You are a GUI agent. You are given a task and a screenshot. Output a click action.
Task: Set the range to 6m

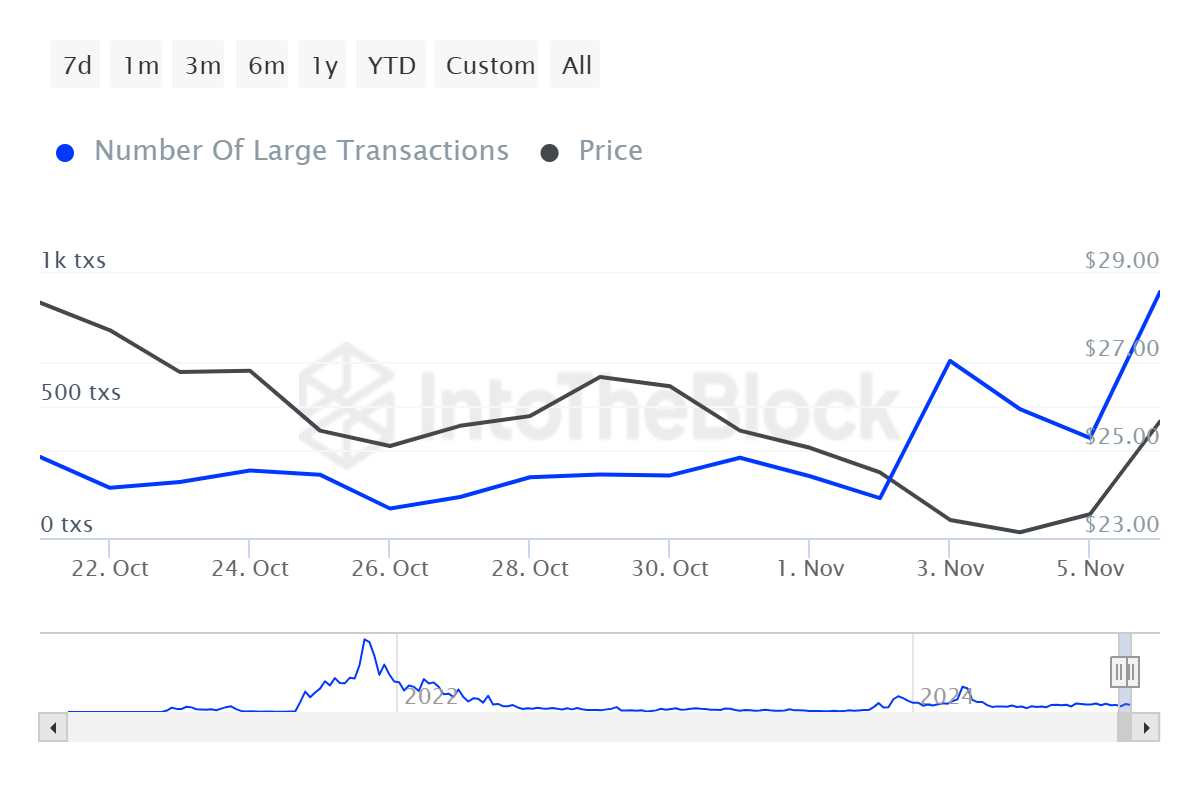coord(266,66)
